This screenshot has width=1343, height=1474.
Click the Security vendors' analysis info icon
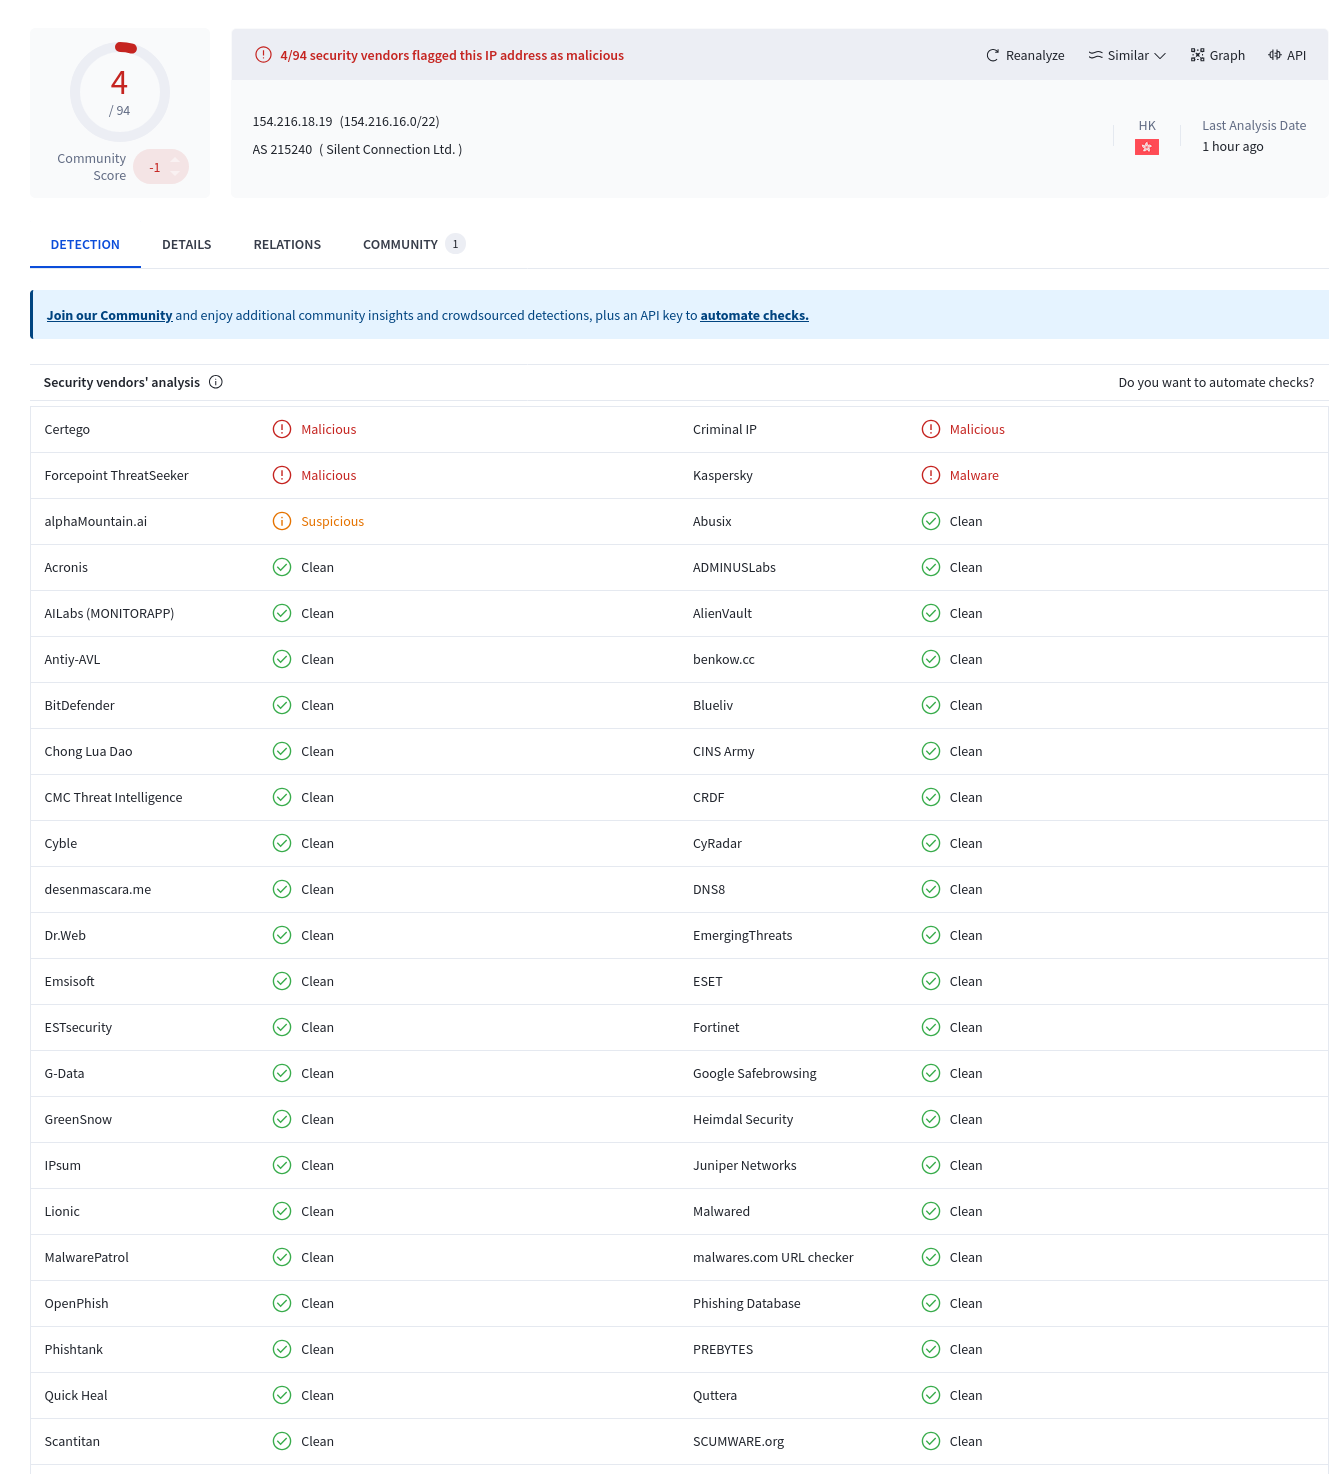(x=215, y=382)
